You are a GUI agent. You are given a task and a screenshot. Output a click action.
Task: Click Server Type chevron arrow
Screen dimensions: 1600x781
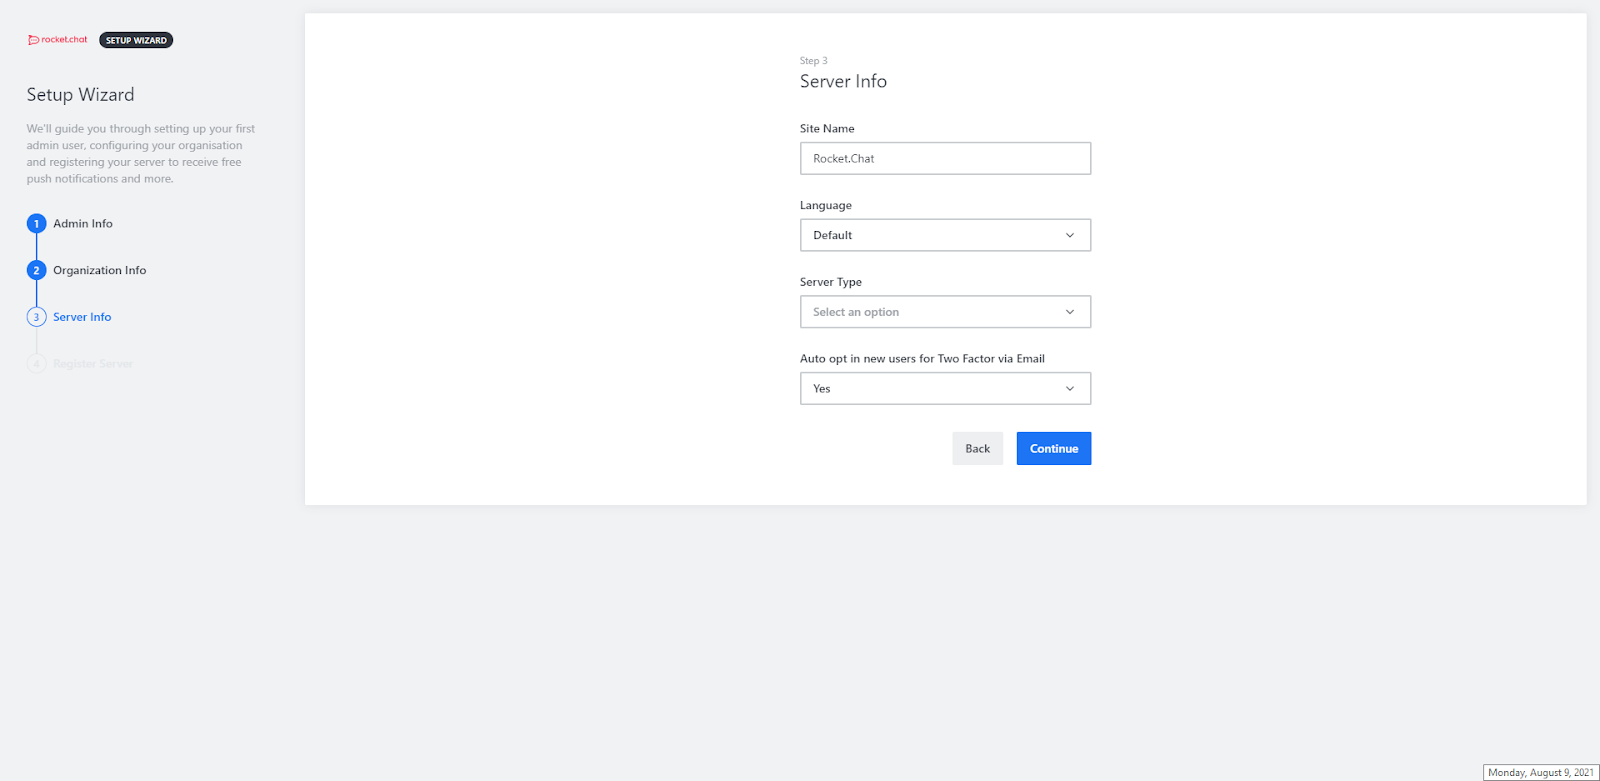tap(1070, 312)
